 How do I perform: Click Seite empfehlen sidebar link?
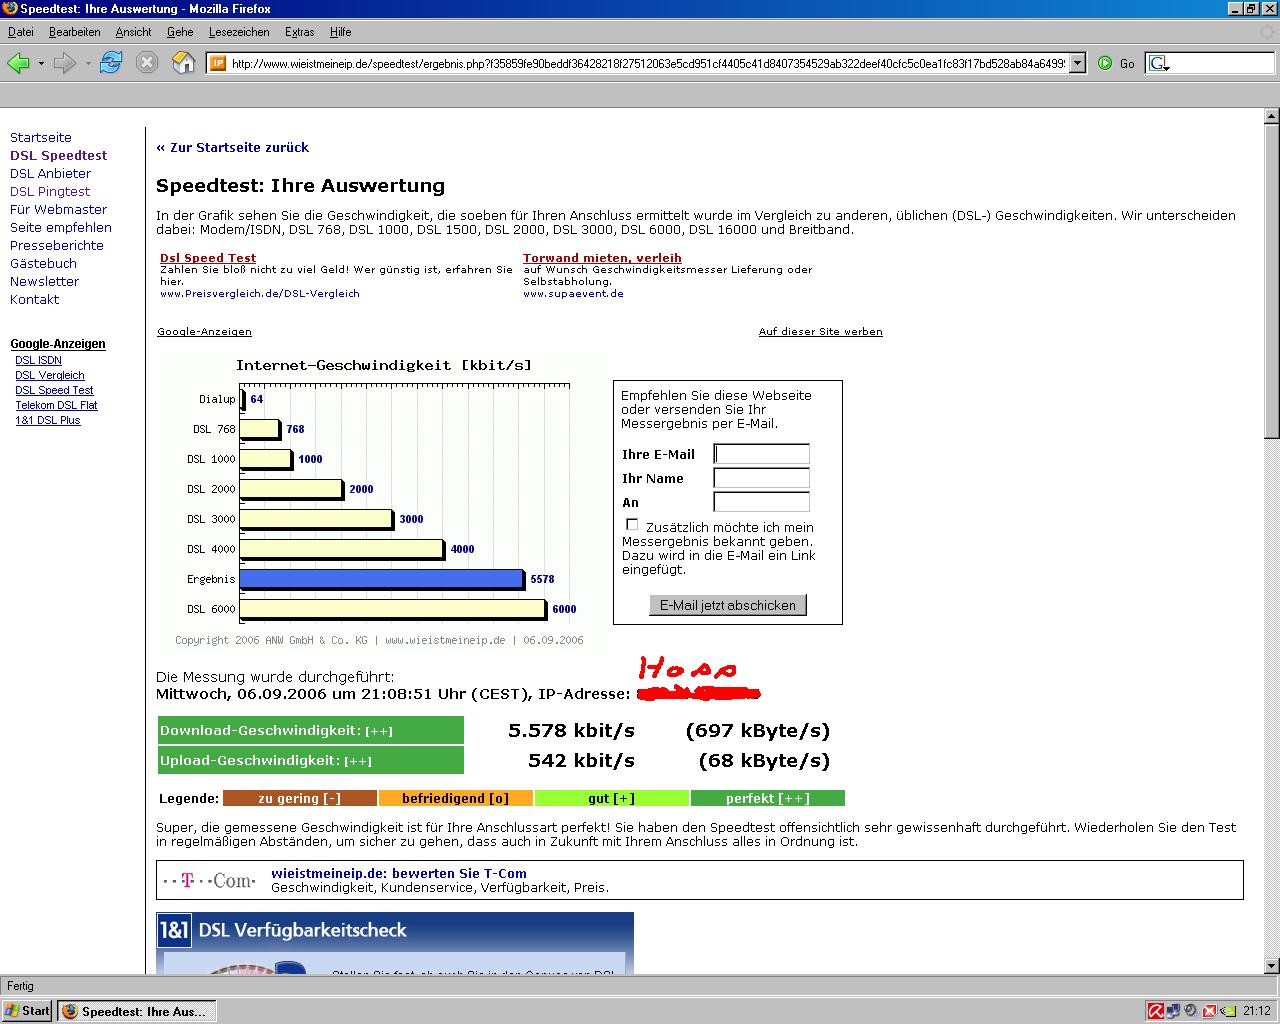click(x=61, y=227)
